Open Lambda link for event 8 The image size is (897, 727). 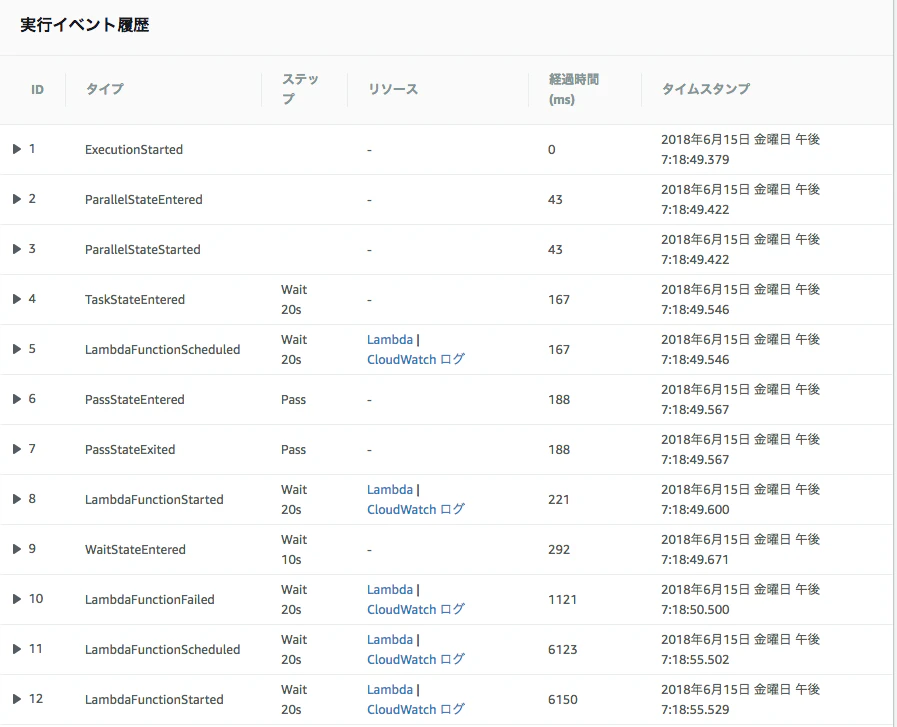point(390,490)
